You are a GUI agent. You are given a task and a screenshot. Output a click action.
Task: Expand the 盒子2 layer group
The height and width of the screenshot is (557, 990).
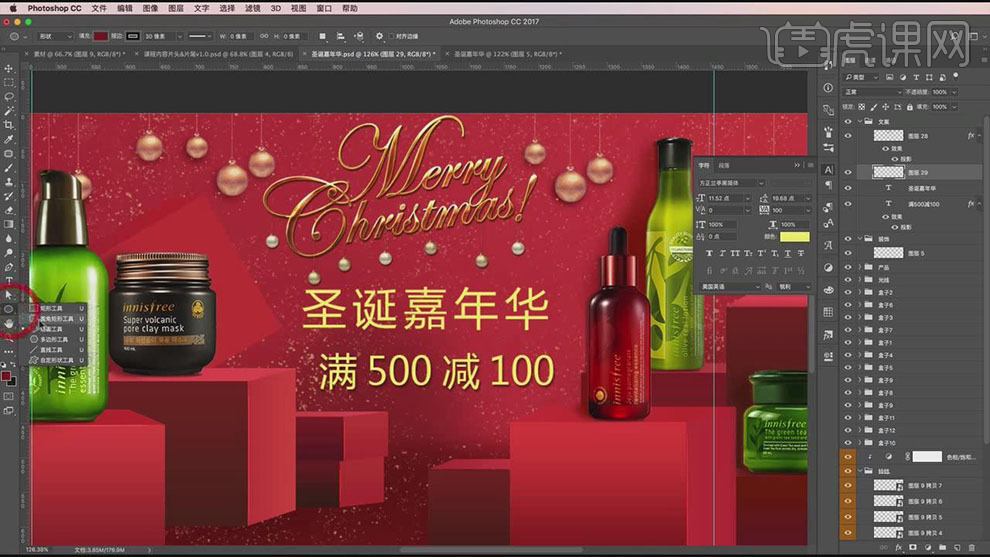click(x=859, y=292)
